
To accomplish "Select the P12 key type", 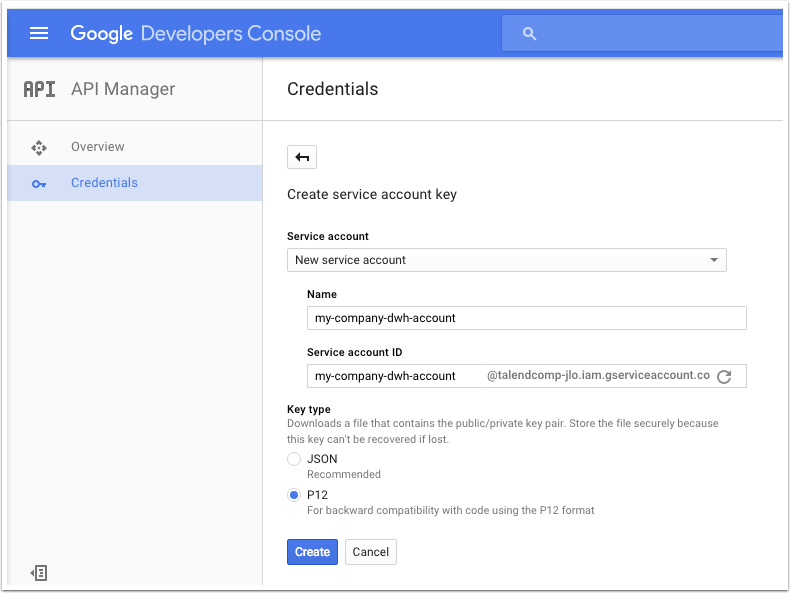I will (x=294, y=495).
